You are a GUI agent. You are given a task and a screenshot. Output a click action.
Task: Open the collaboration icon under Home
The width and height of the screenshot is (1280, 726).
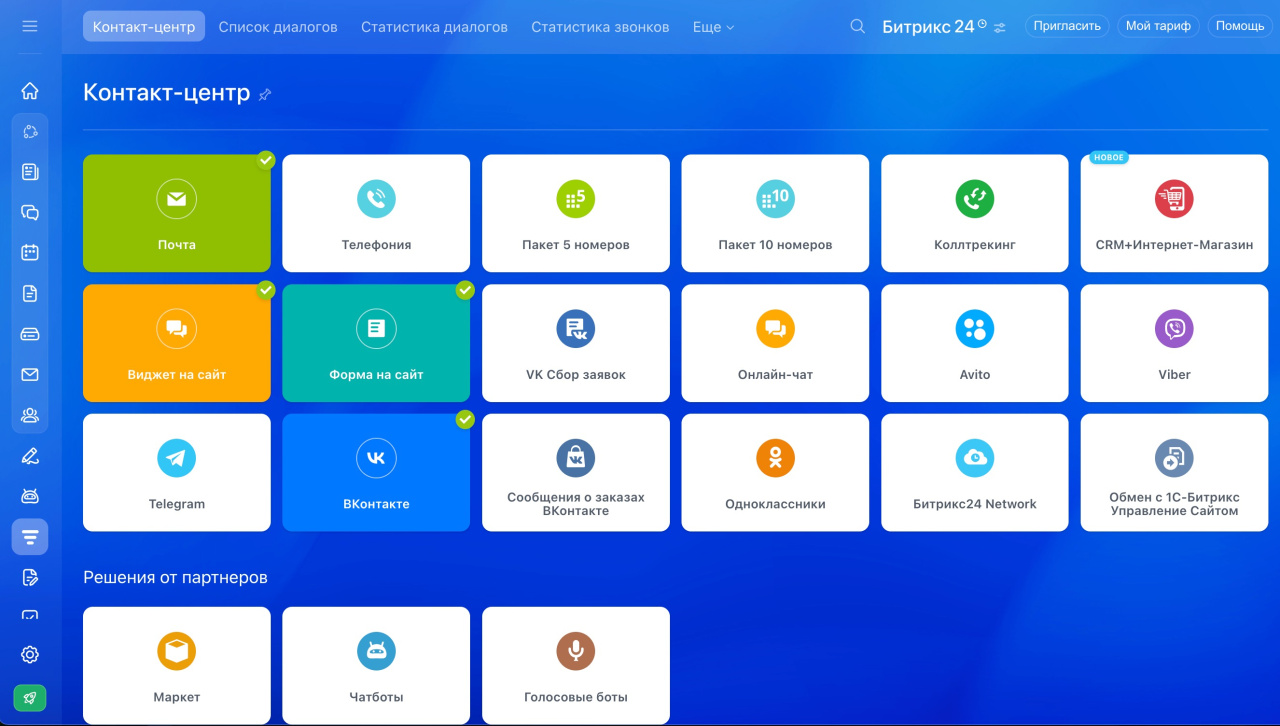point(30,132)
